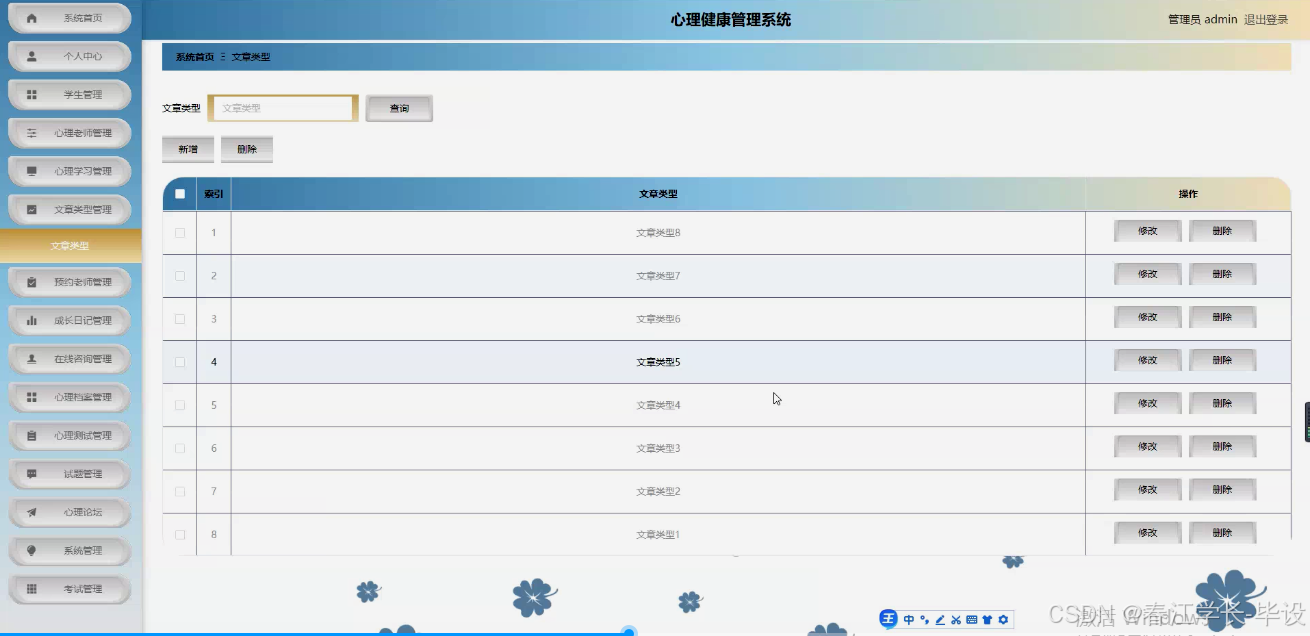
Task: Check the box for row 文章类型1
Action: (180, 534)
